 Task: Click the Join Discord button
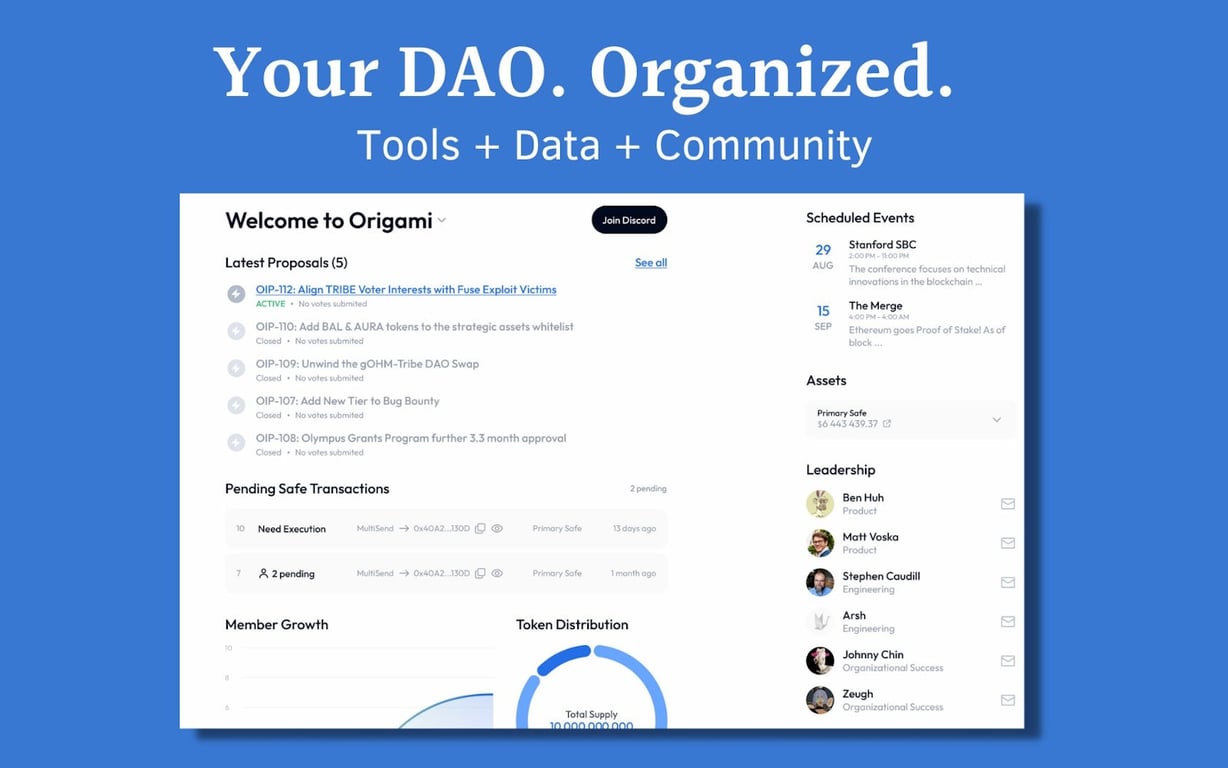point(629,220)
